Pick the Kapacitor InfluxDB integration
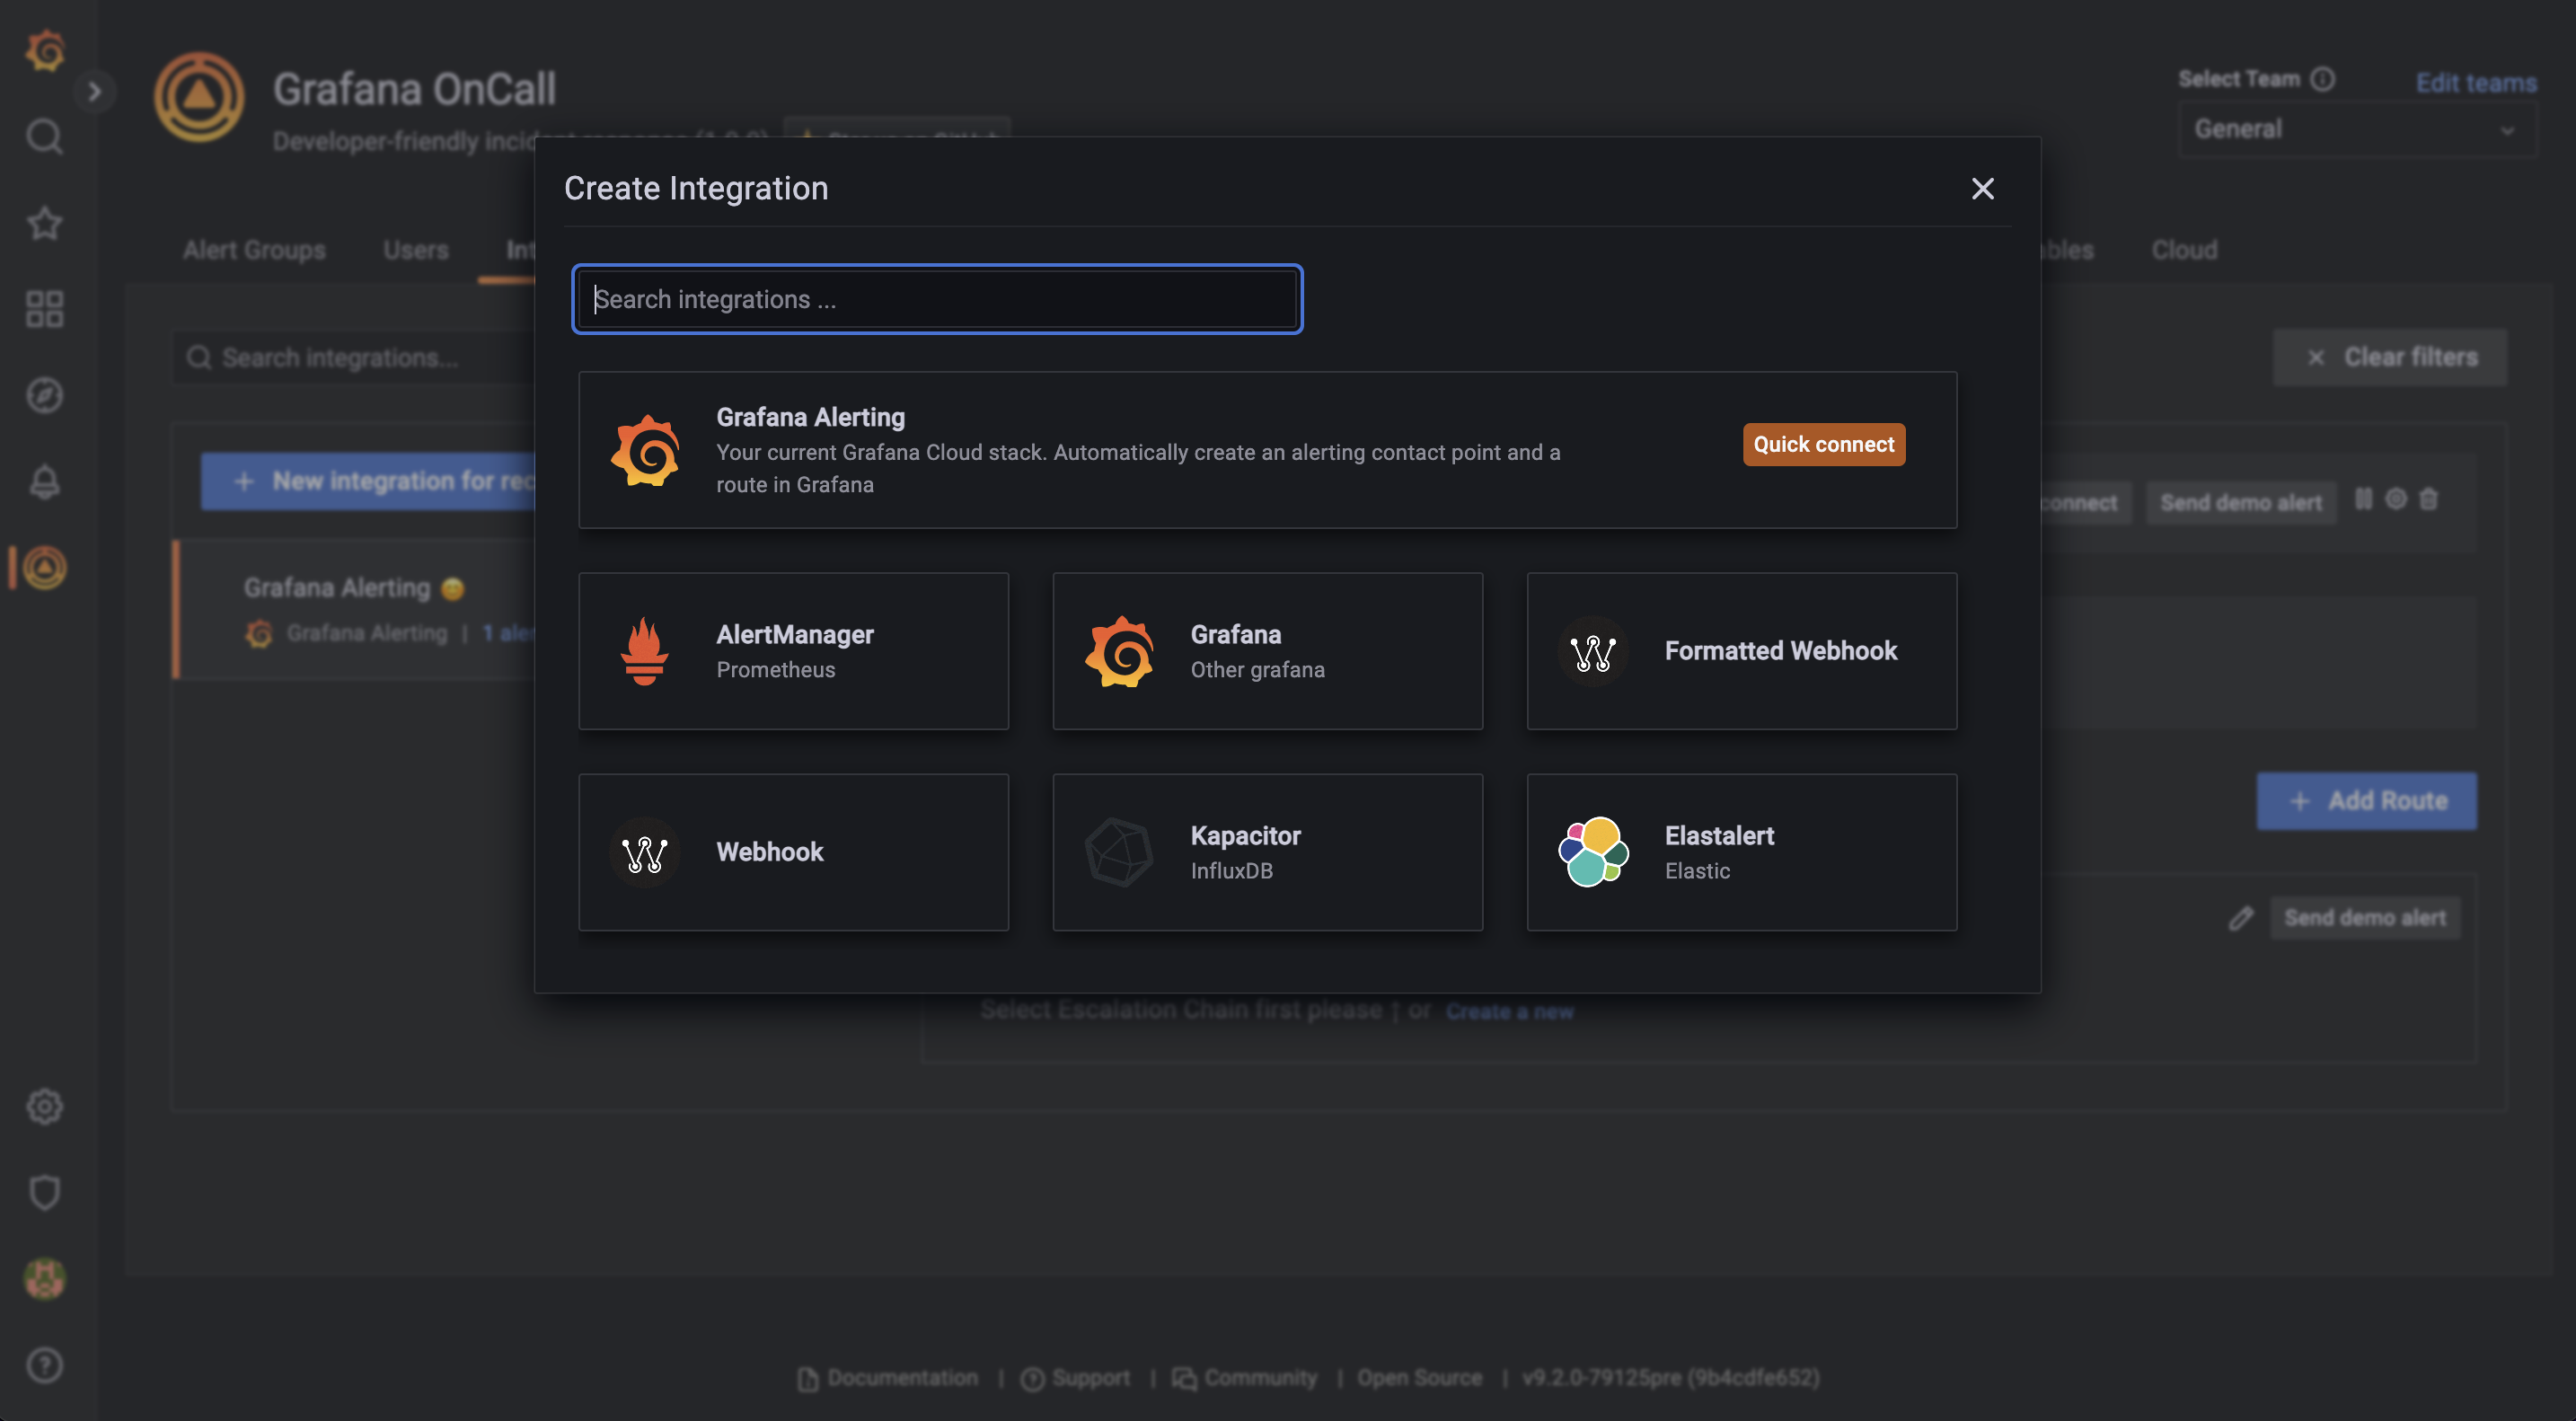The image size is (2576, 1421). tap(1267, 851)
